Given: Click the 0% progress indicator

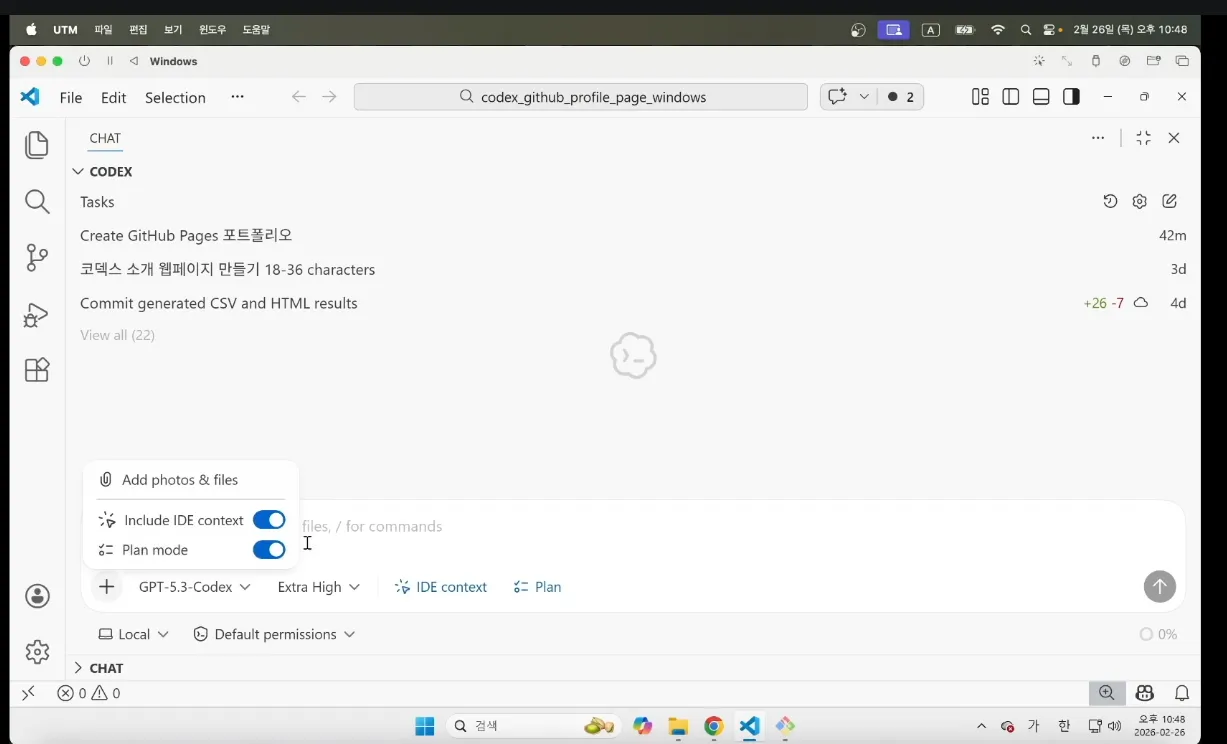Looking at the screenshot, I should (1157, 634).
